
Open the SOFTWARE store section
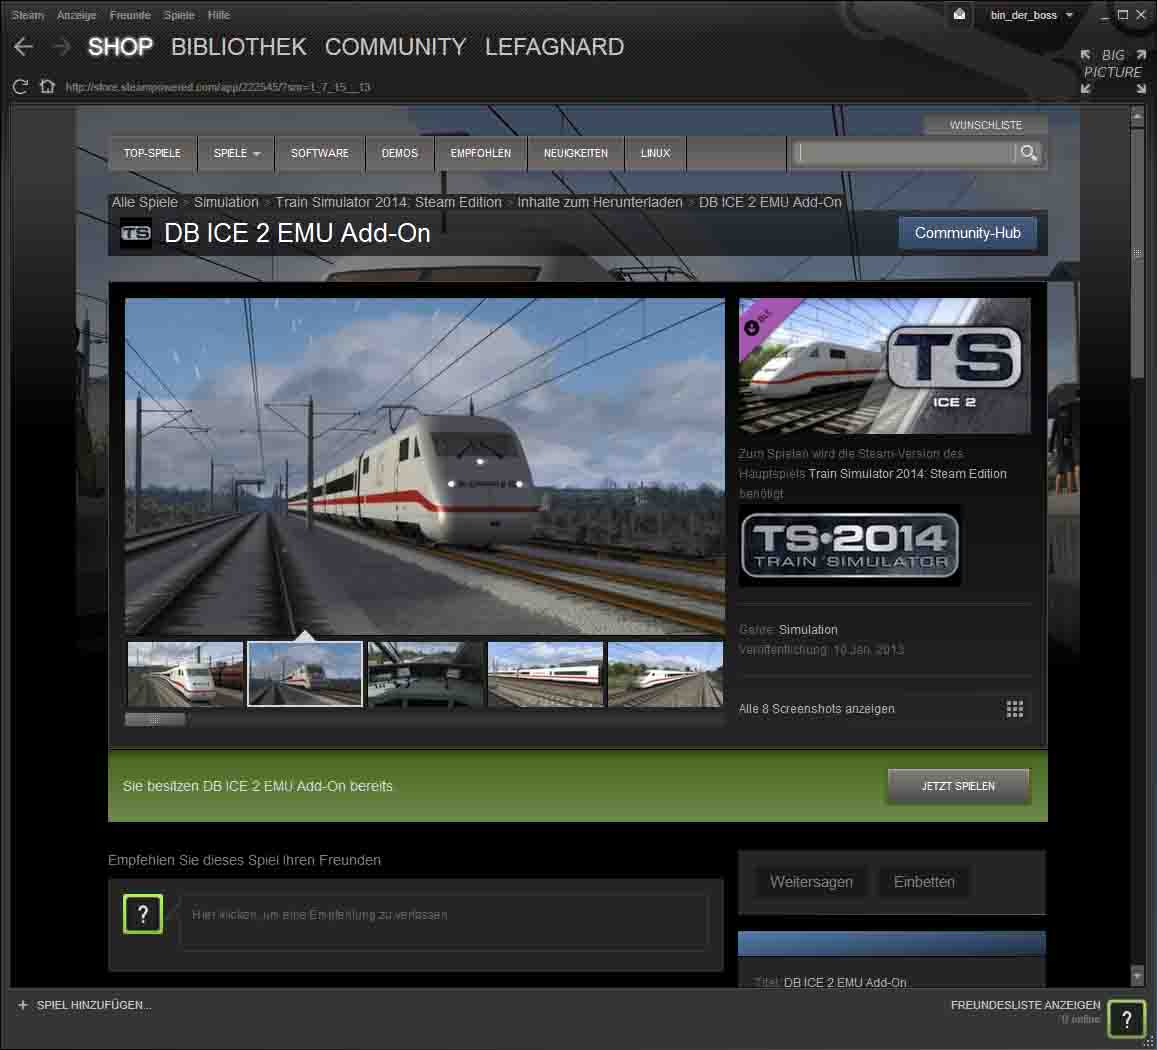coord(320,153)
